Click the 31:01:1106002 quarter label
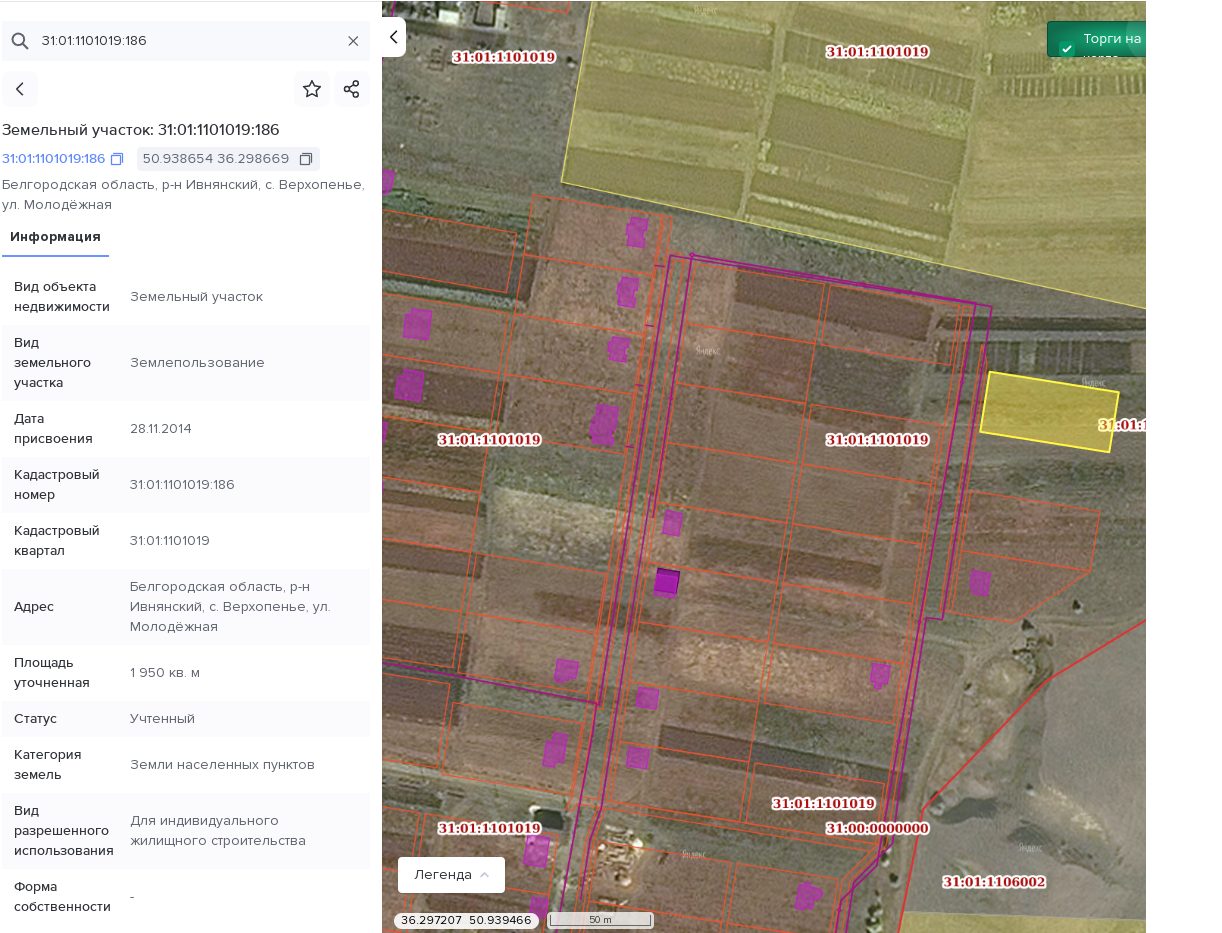The height and width of the screenshot is (933, 1222). pos(994,882)
